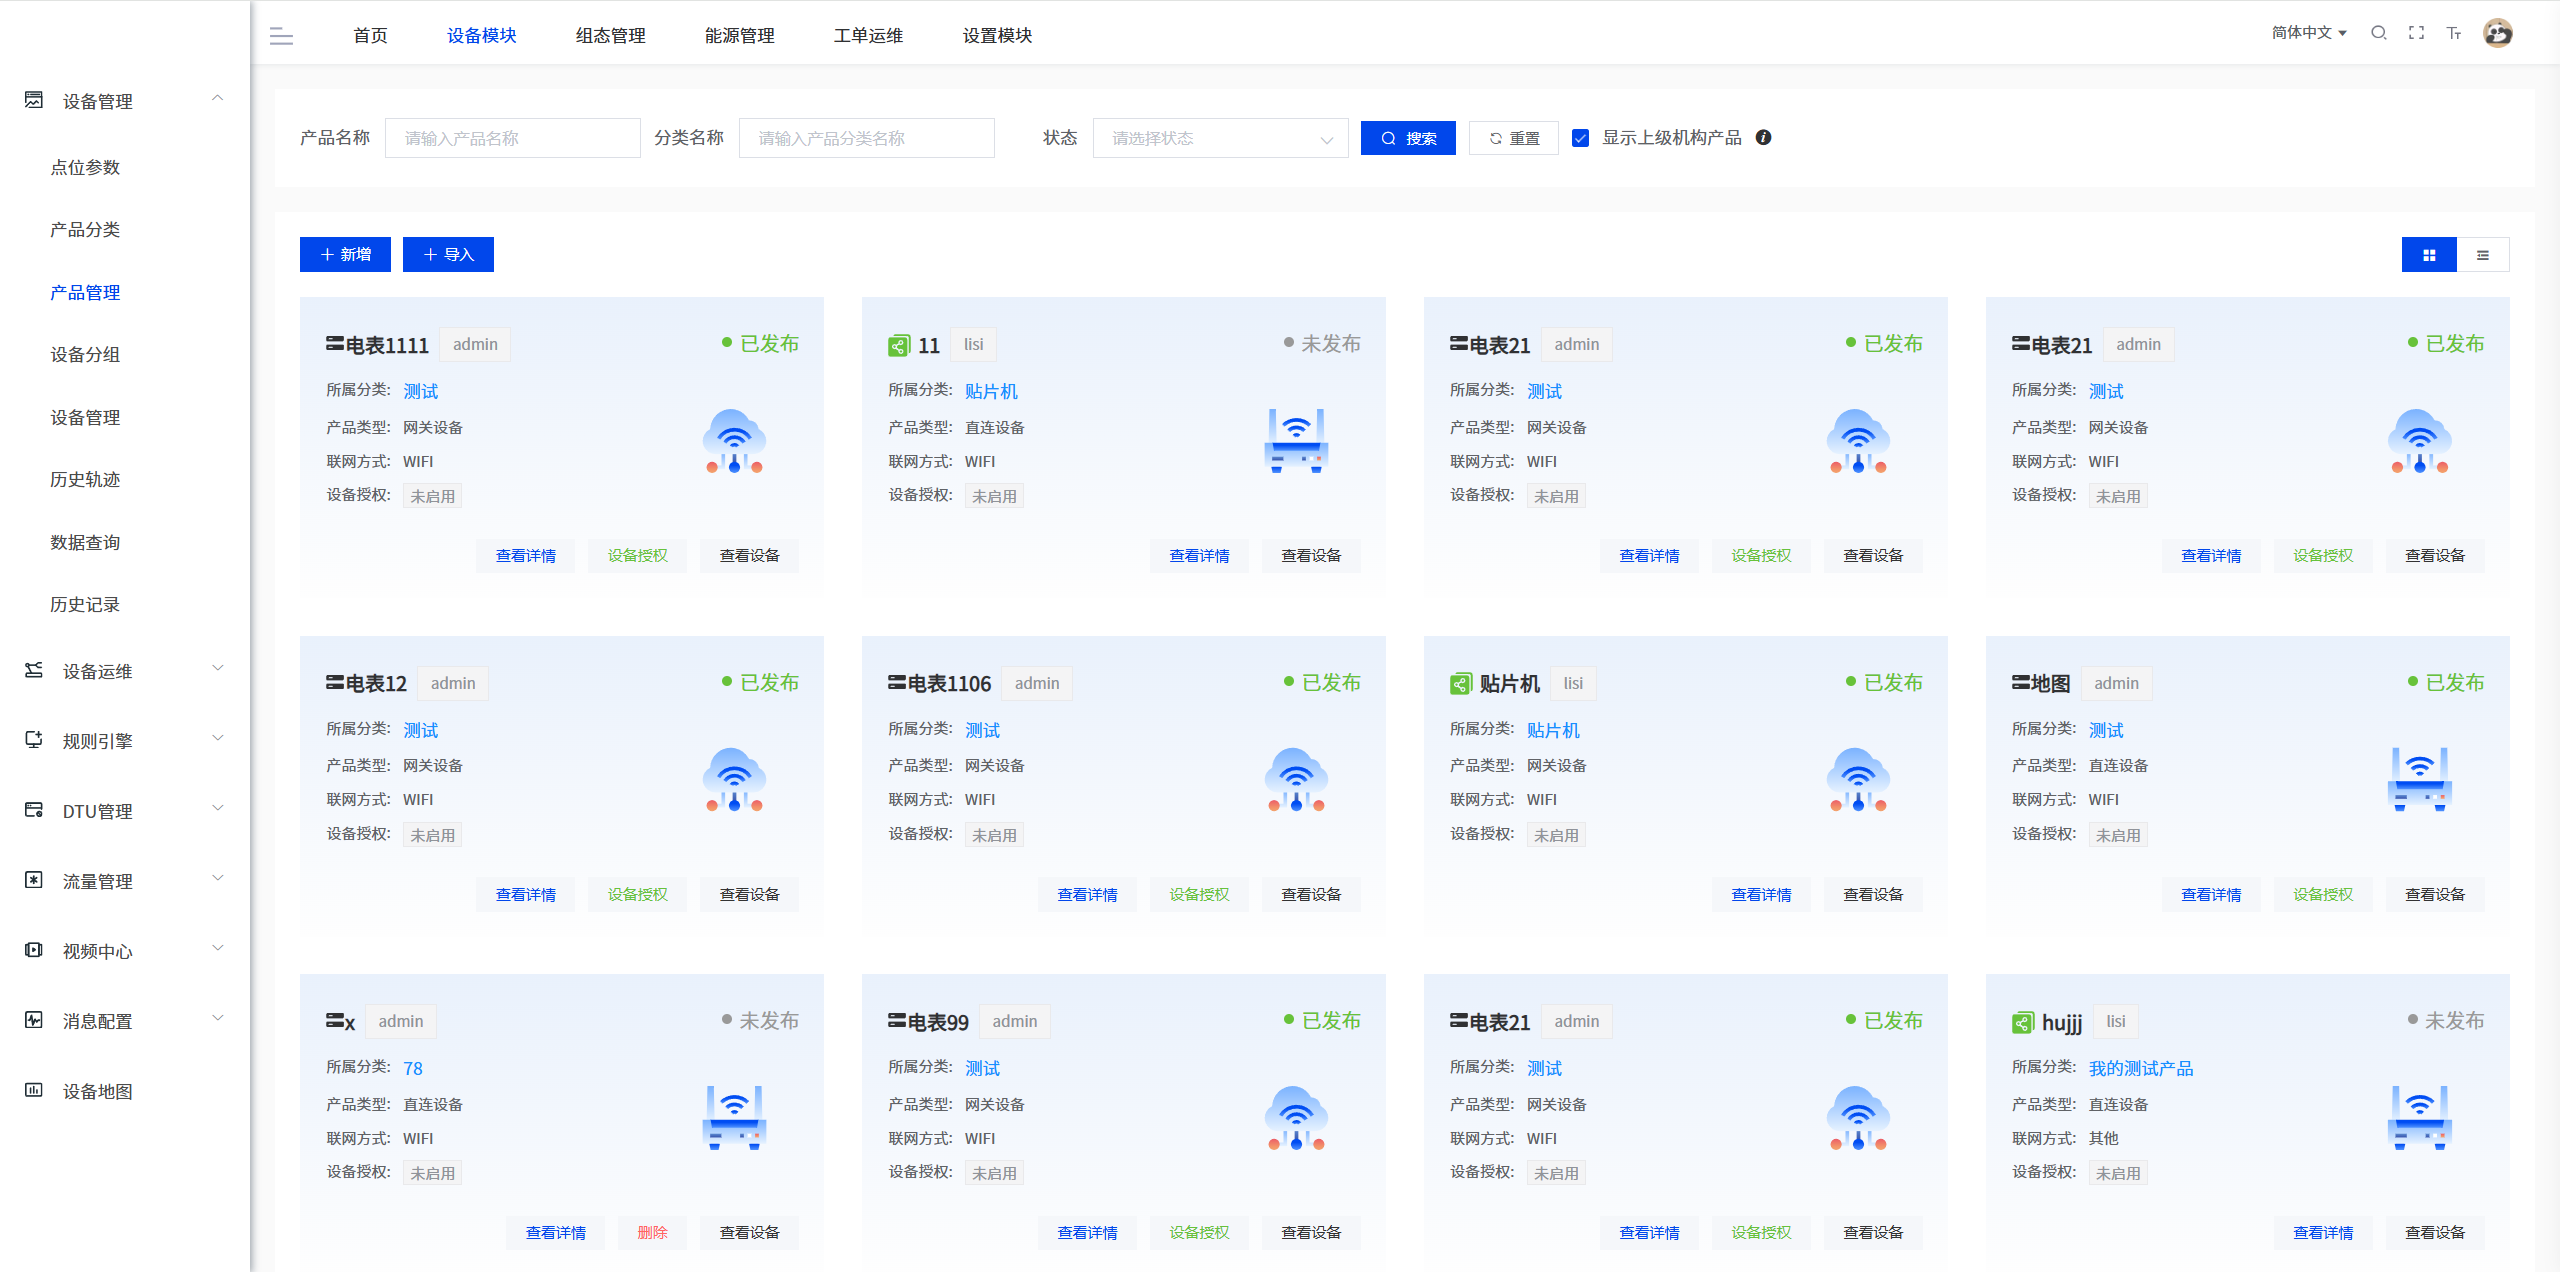Click the 设备地图 sidebar icon

(x=34, y=1090)
